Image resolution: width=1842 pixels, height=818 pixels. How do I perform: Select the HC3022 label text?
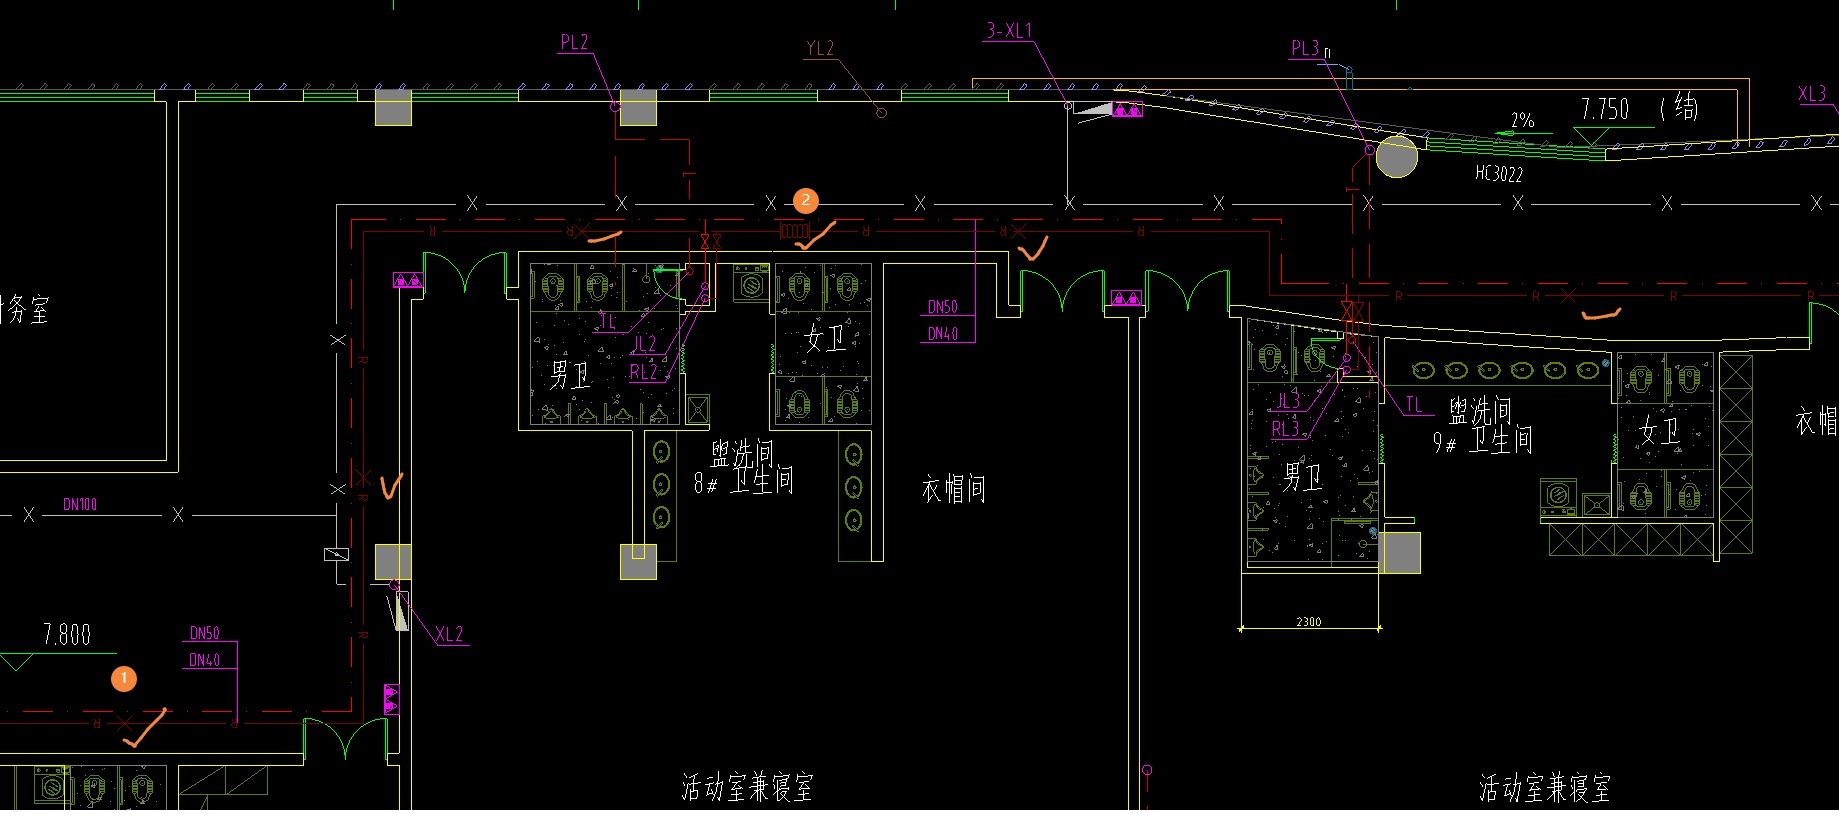(x=1499, y=174)
